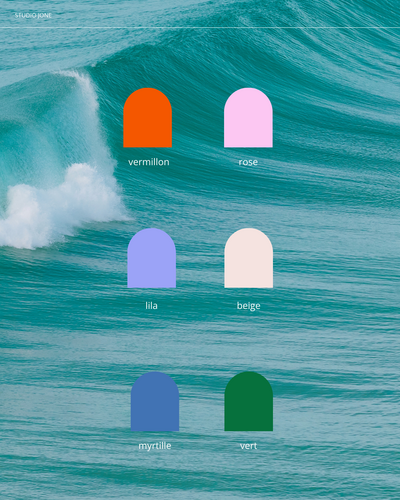Click the "rose" text label
This screenshot has width=400, height=500.
pos(248,162)
